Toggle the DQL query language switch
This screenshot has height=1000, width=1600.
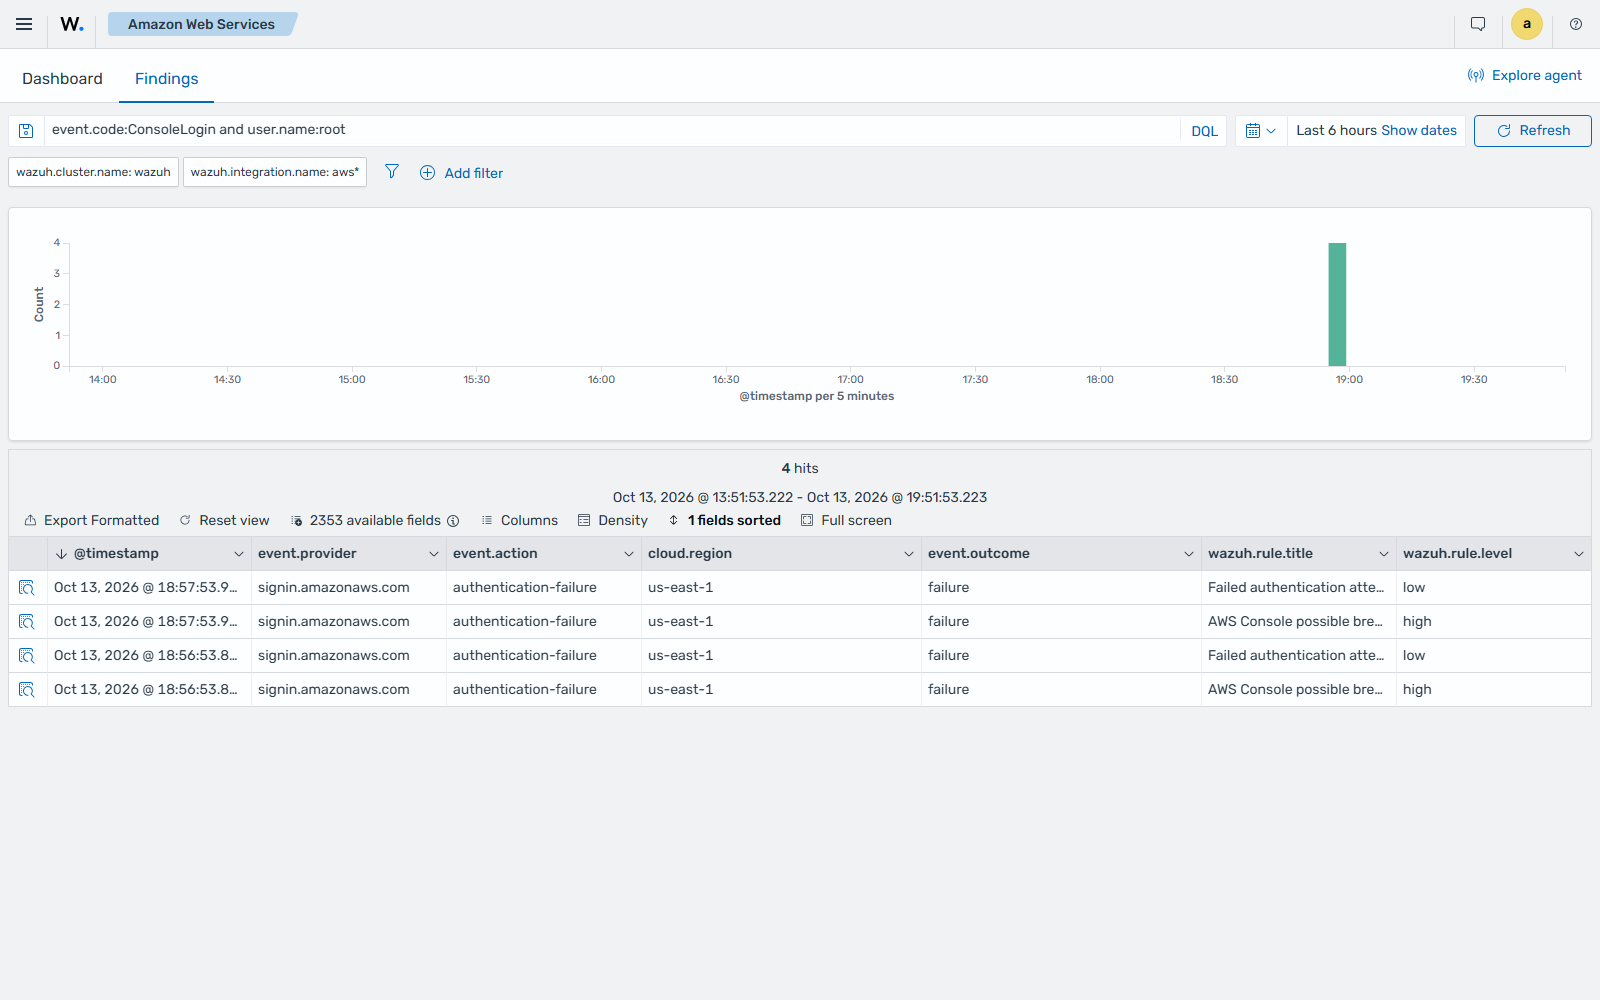pos(1204,131)
